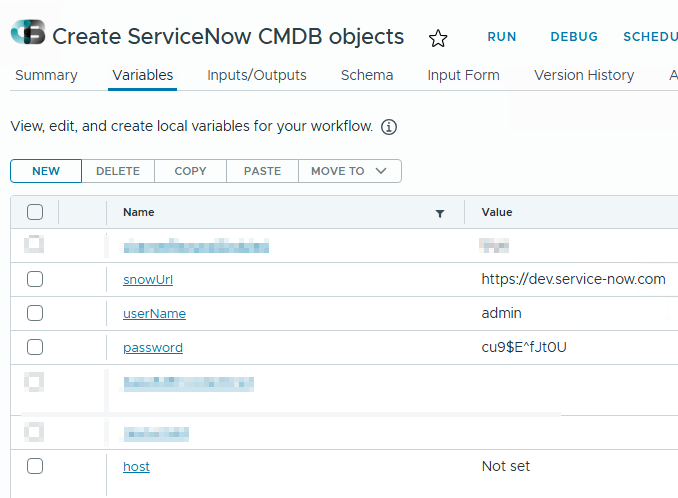Go to the Schema tab
The height and width of the screenshot is (498, 678).
[367, 75]
